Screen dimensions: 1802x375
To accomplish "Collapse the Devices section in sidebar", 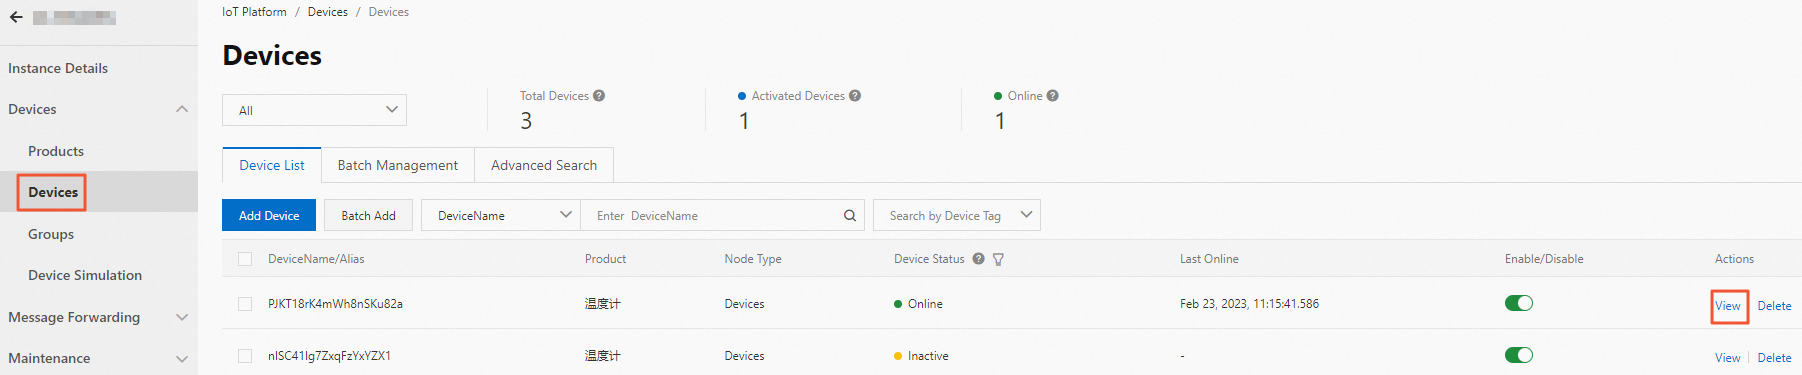I will point(182,109).
